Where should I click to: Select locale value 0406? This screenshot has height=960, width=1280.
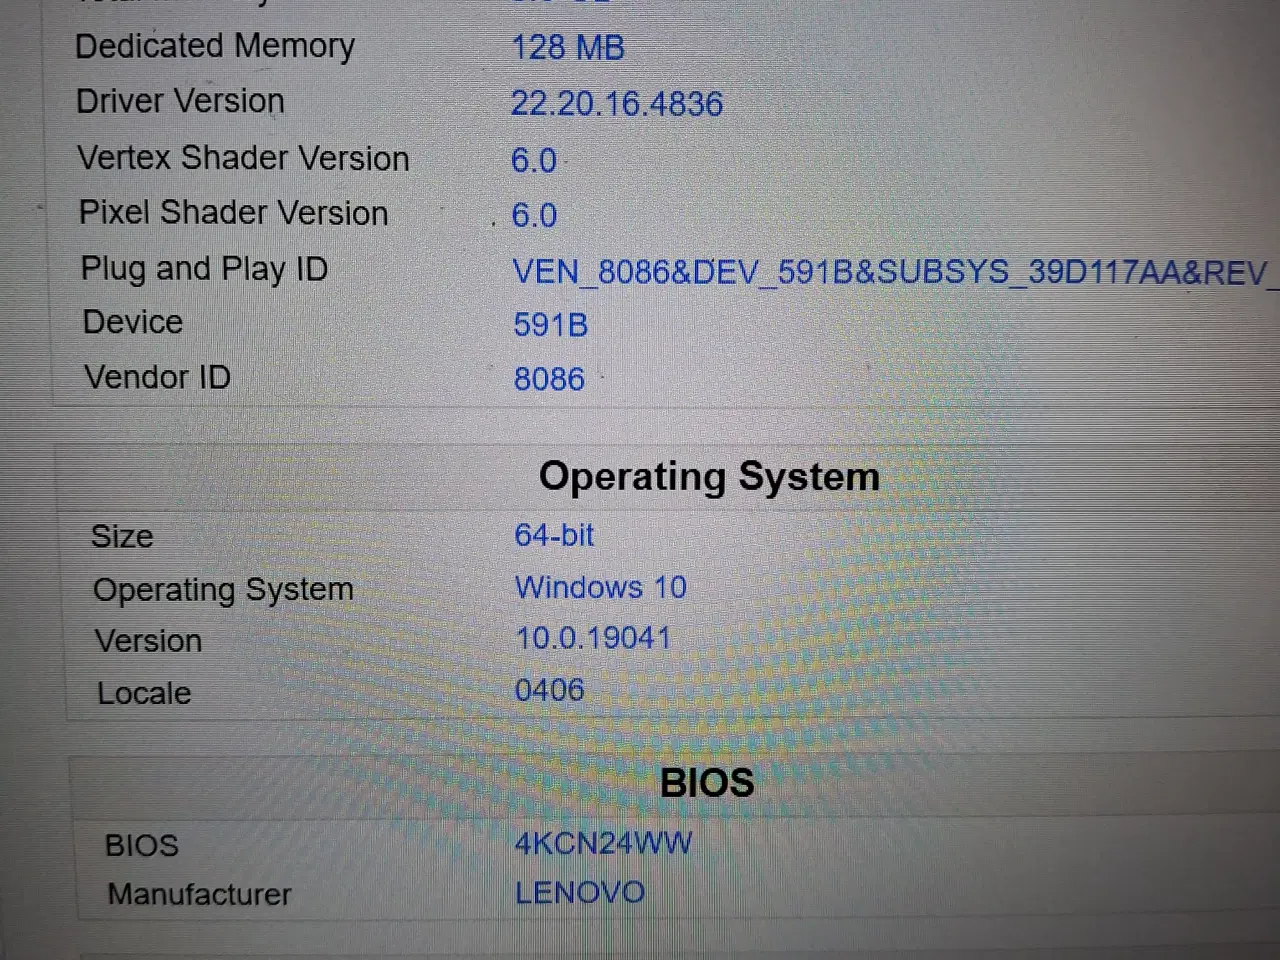pyautogui.click(x=550, y=690)
